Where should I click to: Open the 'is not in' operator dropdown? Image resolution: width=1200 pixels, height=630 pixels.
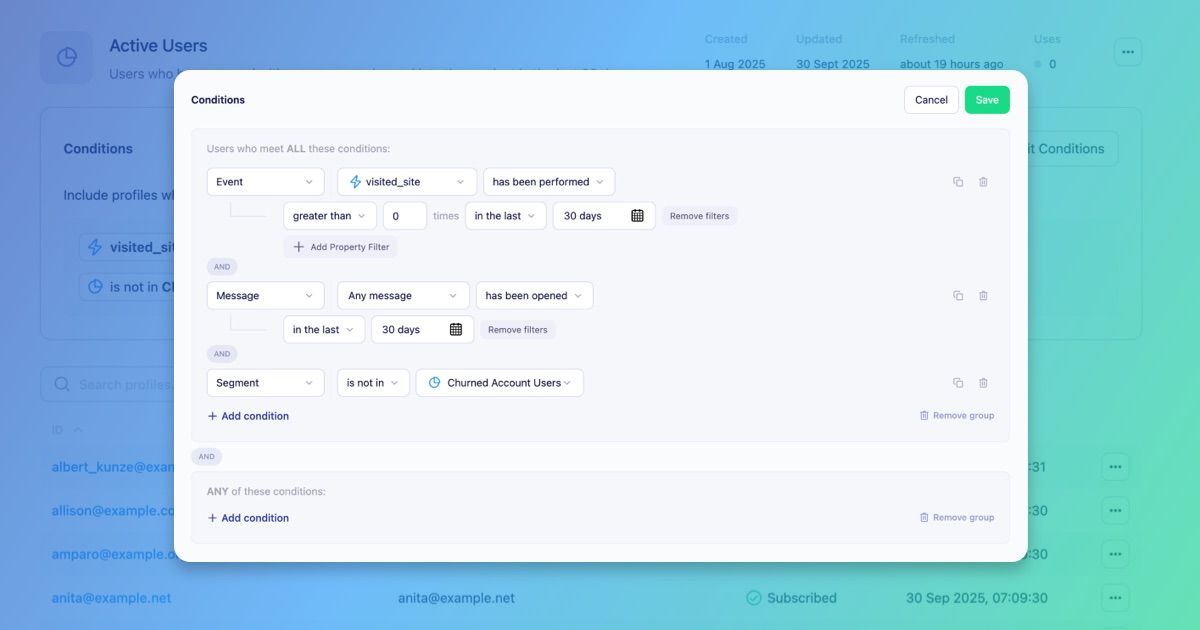(372, 383)
